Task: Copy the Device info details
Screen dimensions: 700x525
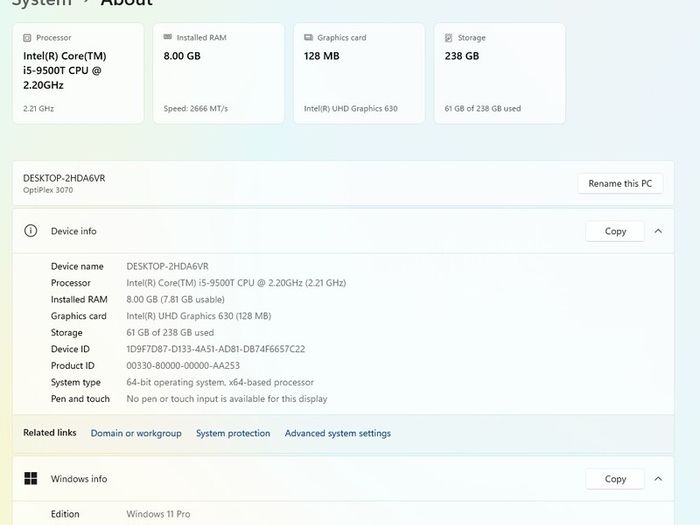Action: [x=615, y=231]
